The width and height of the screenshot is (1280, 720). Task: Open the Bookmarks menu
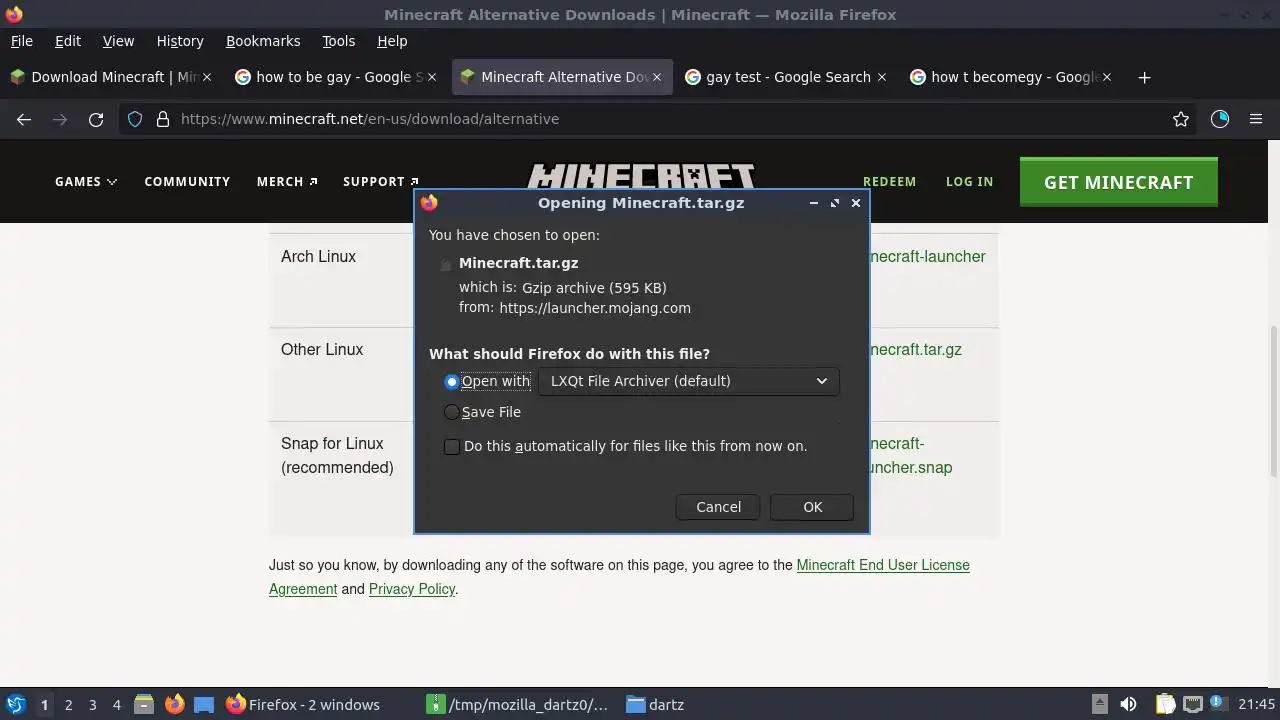pos(263,41)
